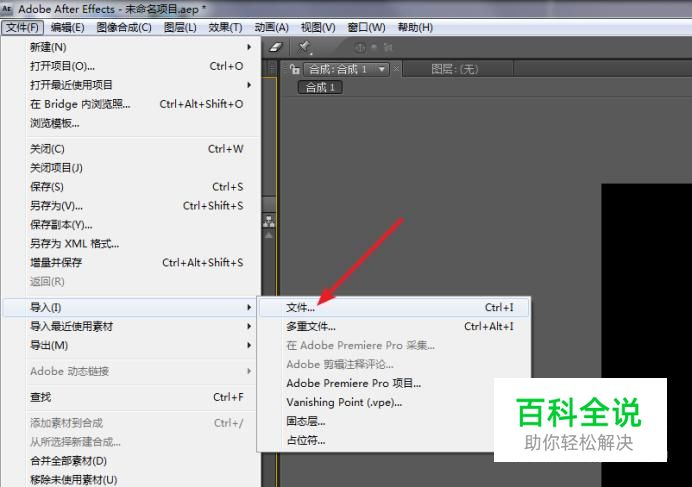Select the Puppet Pin tool
This screenshot has width=692, height=487.
(304, 47)
